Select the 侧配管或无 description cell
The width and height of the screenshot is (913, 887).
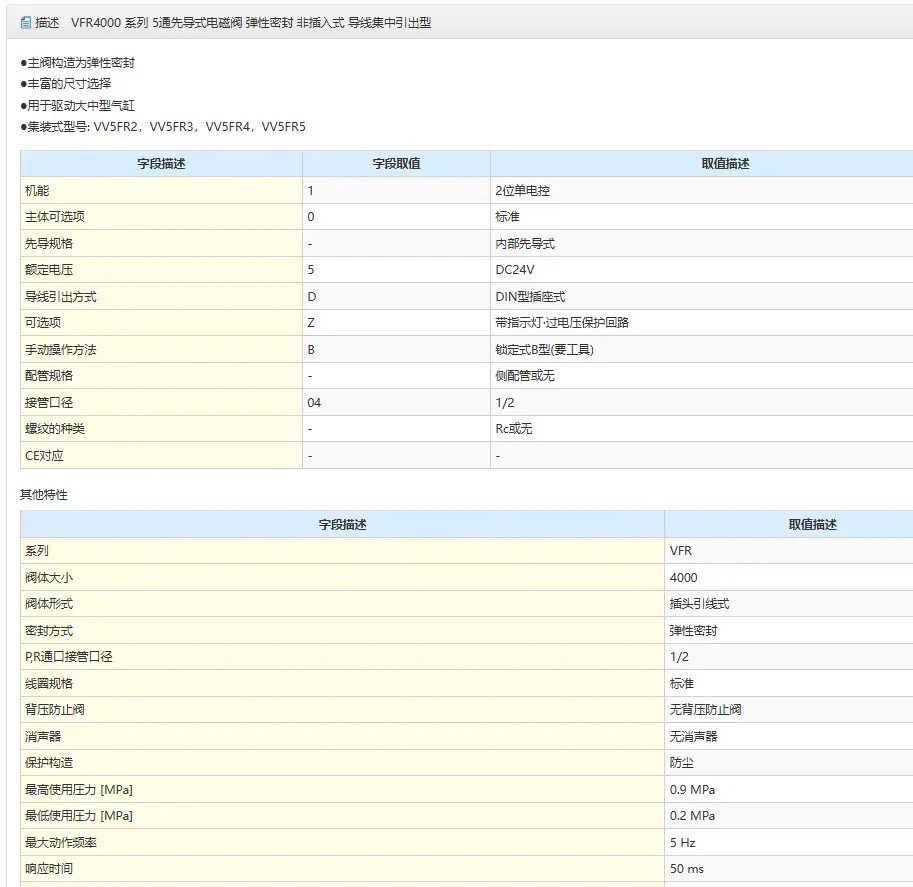click(702, 376)
